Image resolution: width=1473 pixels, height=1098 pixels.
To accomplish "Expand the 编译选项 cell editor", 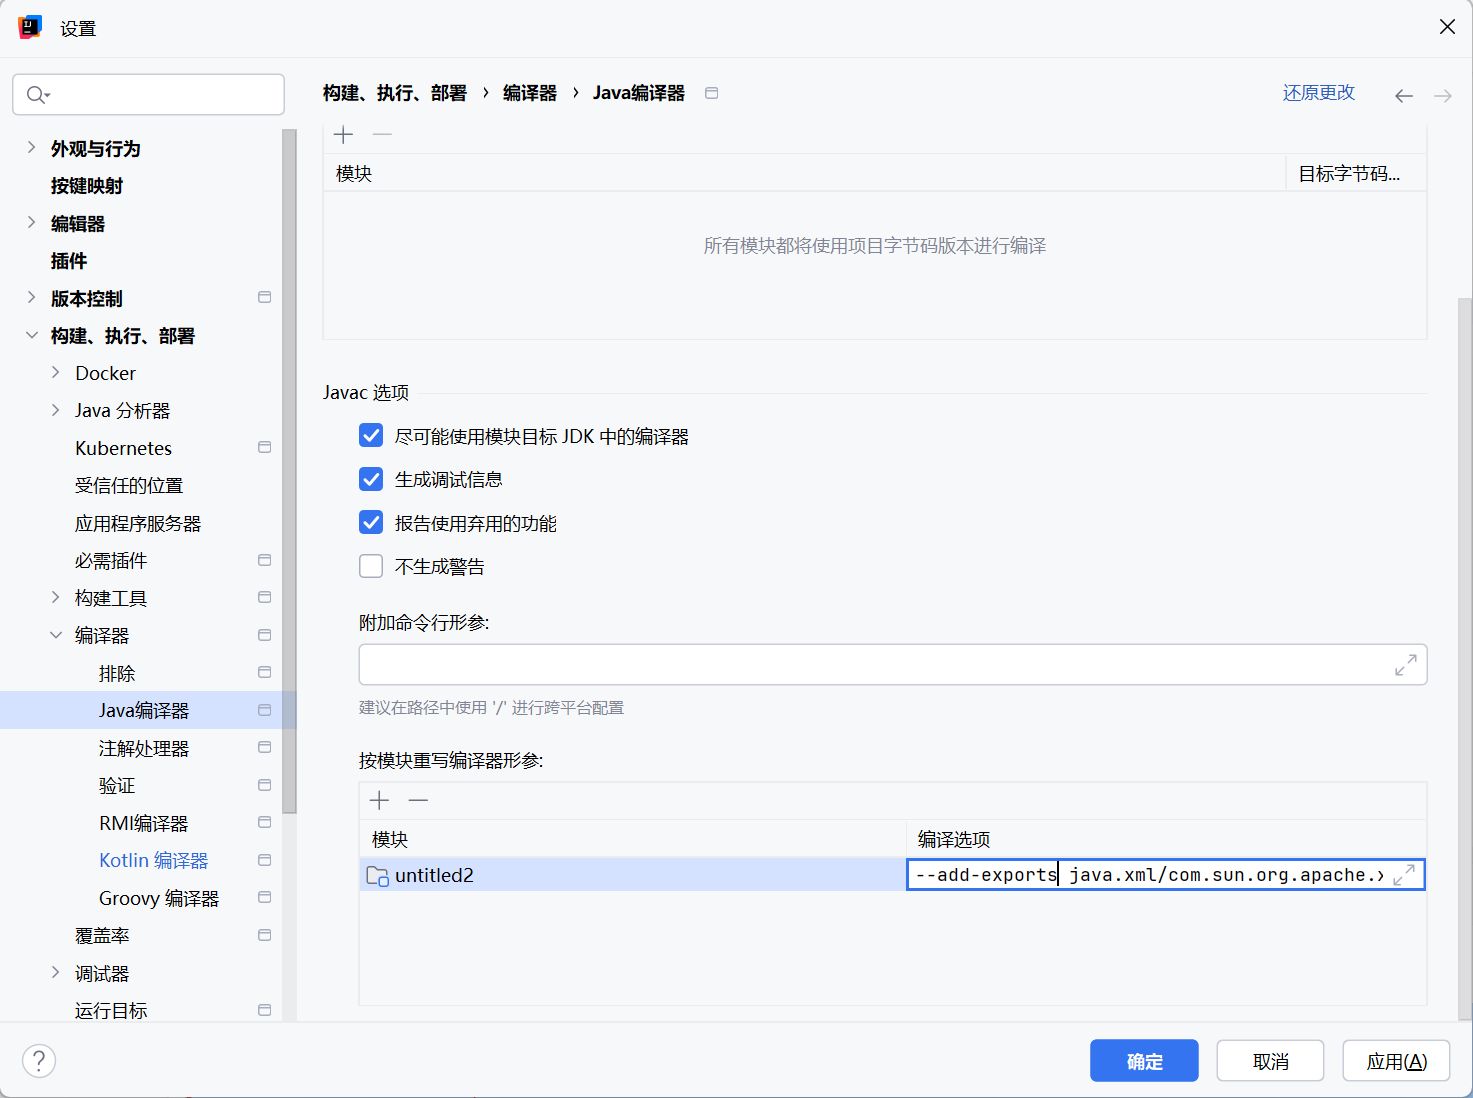I will click(1404, 875).
